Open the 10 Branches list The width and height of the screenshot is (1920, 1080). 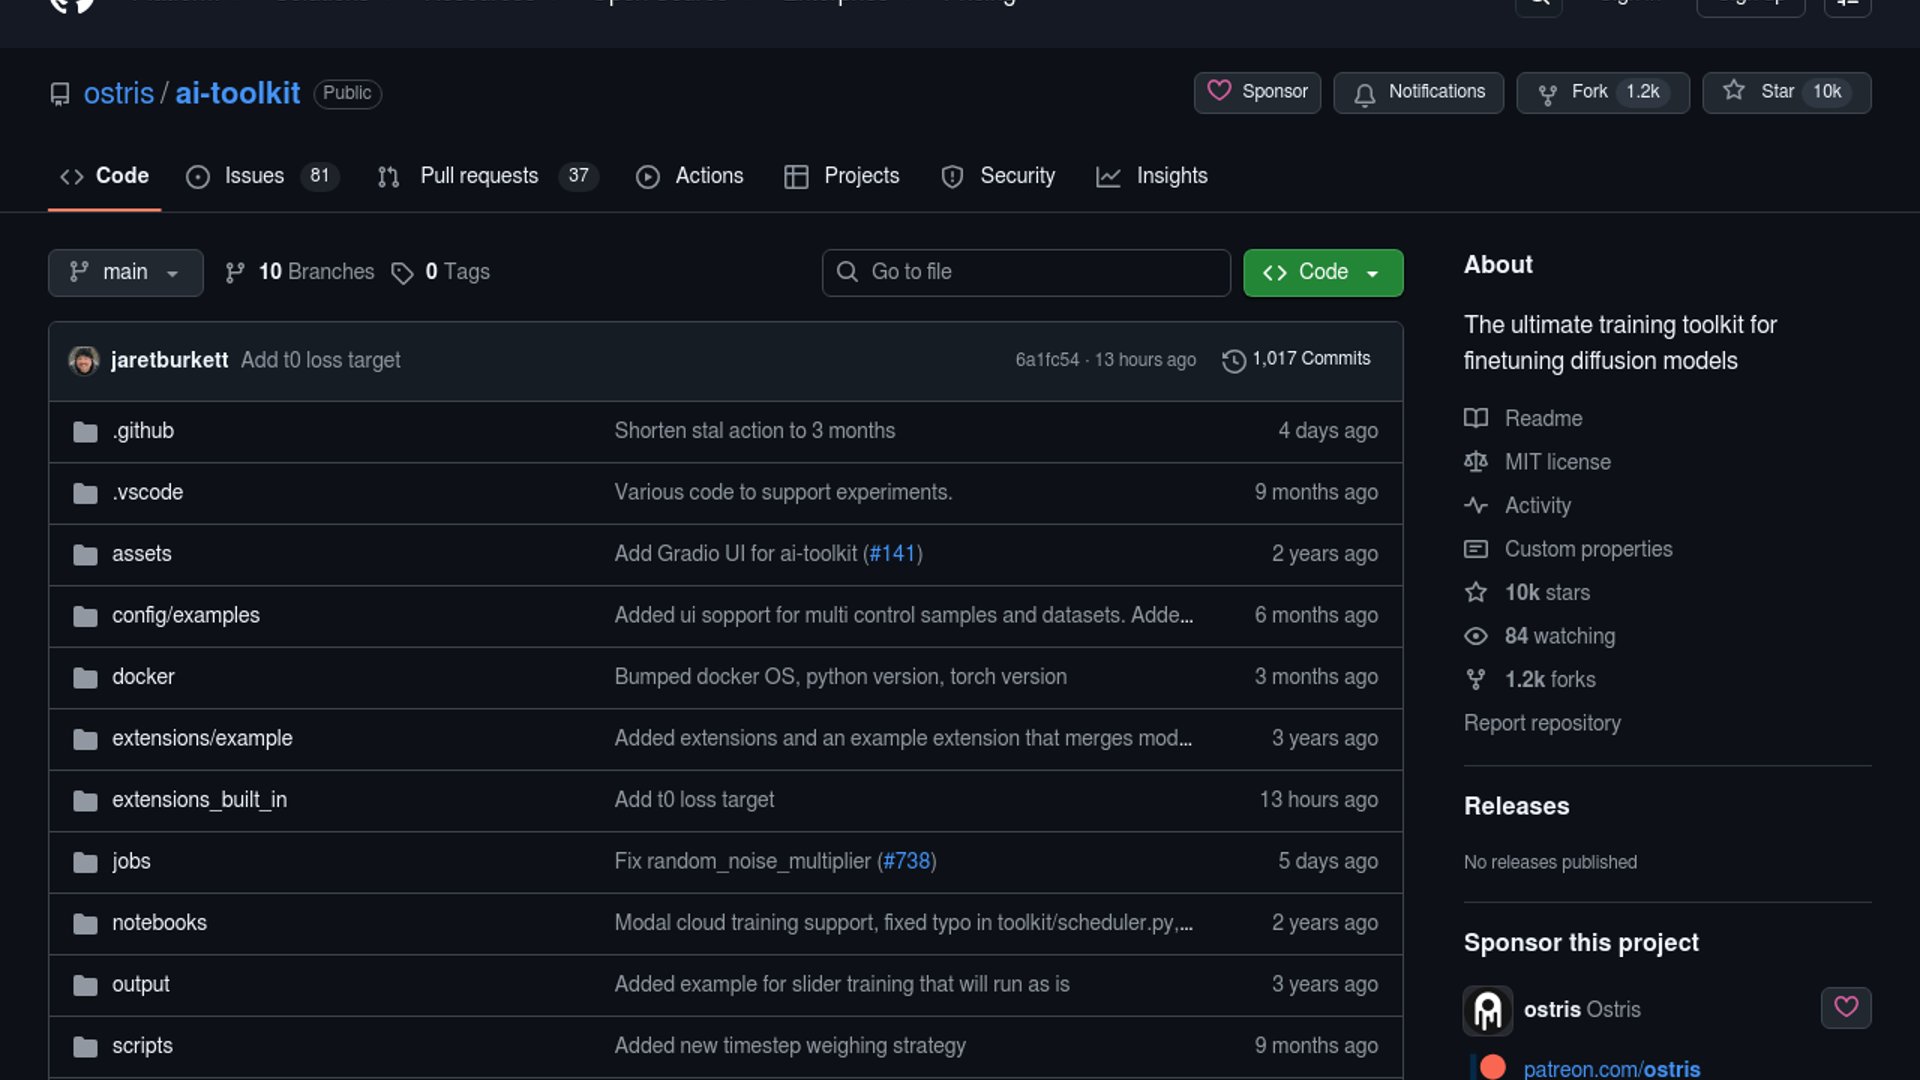click(x=300, y=272)
